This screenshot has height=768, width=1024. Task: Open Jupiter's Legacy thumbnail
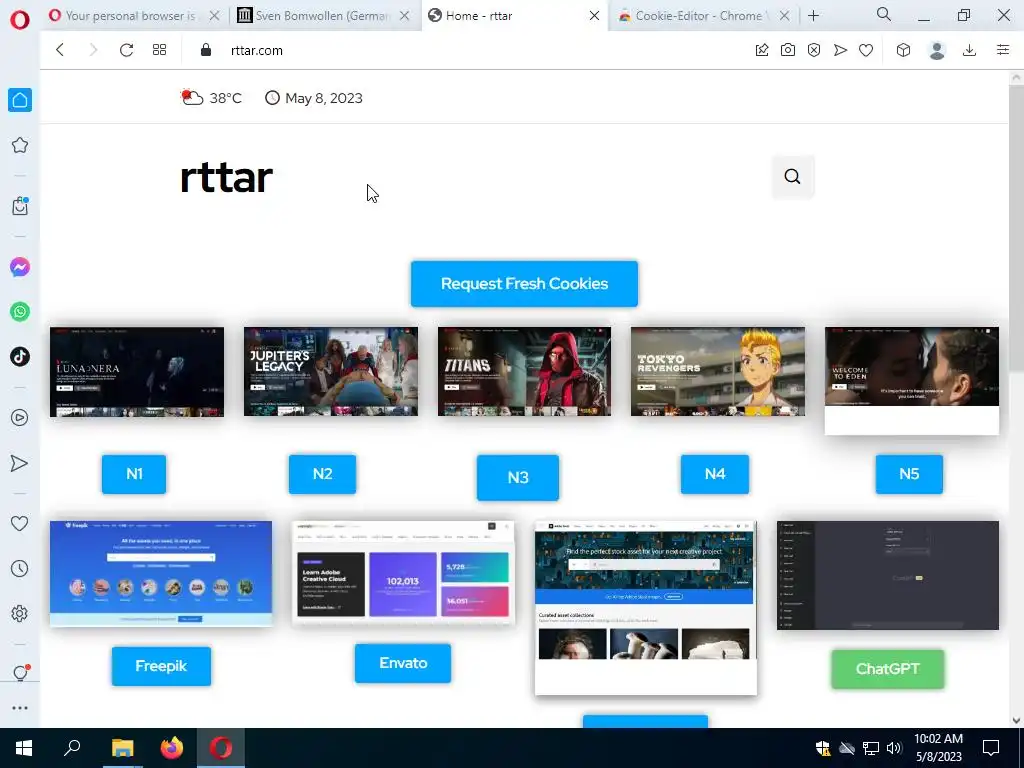[330, 371]
